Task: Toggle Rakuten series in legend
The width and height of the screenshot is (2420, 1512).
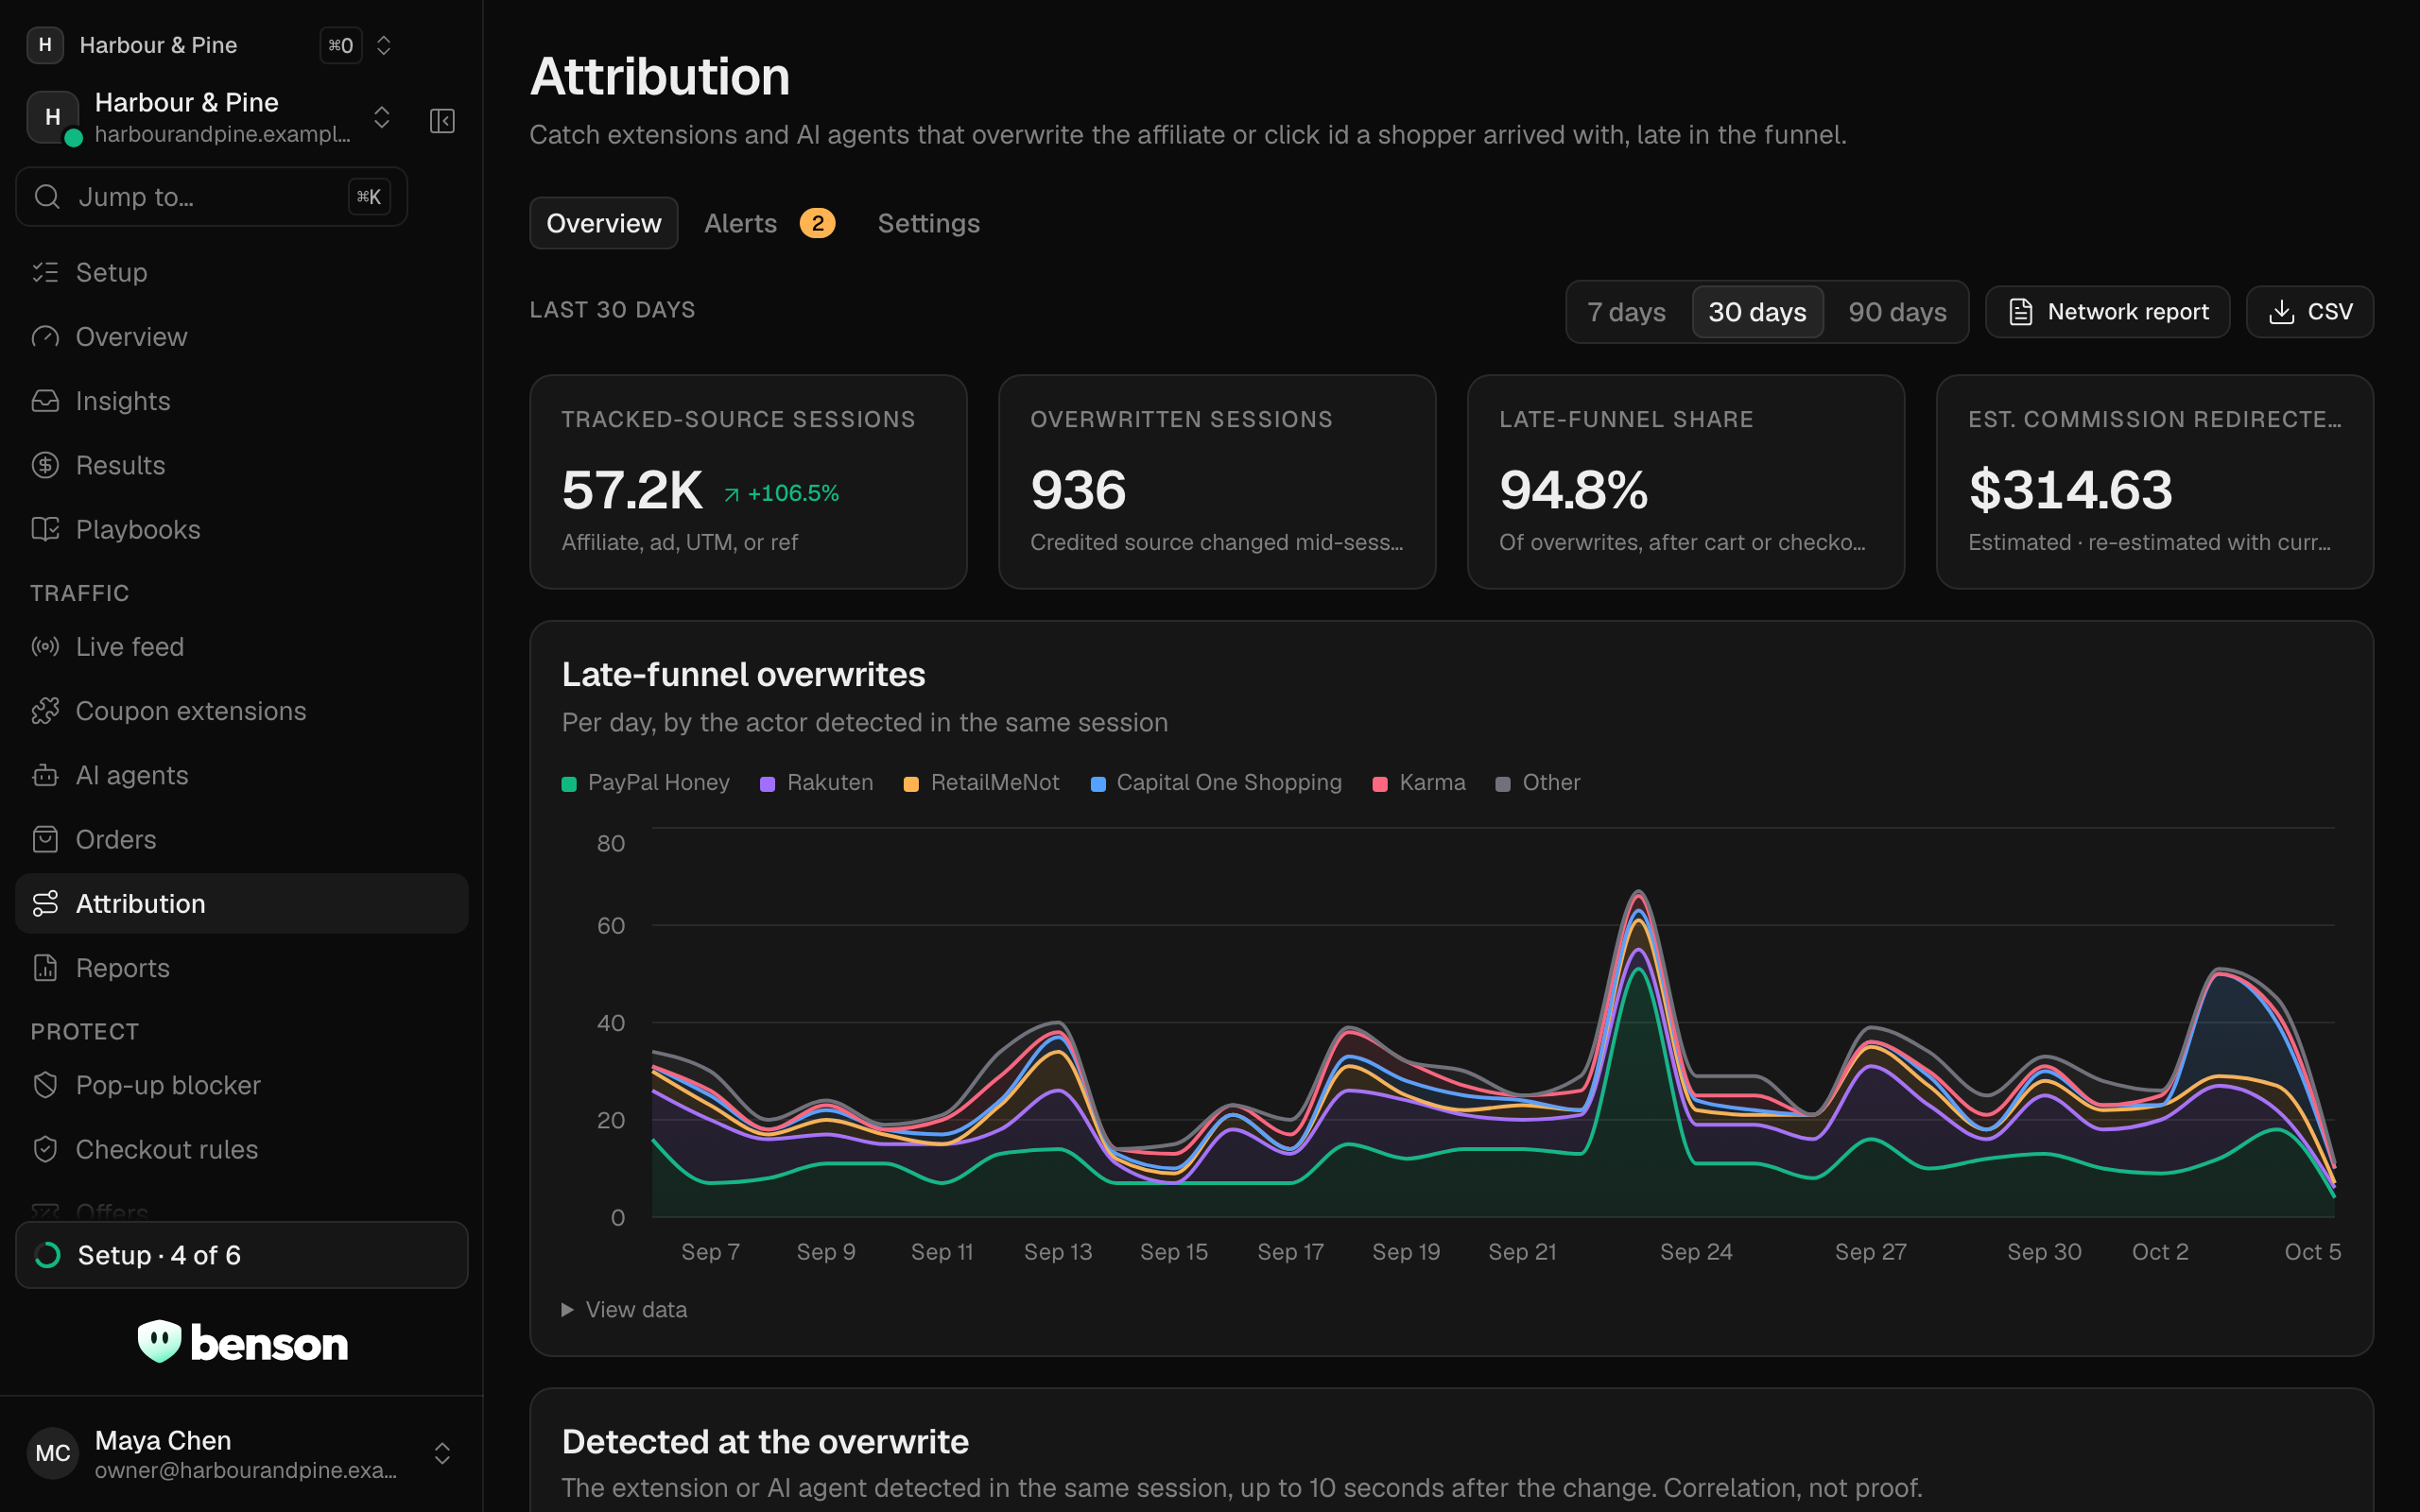Action: click(817, 783)
